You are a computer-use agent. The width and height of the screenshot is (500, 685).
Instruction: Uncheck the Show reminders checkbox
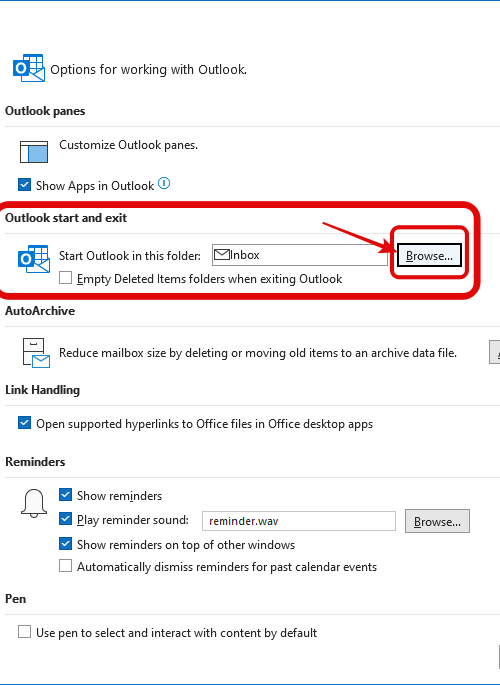click(66, 495)
